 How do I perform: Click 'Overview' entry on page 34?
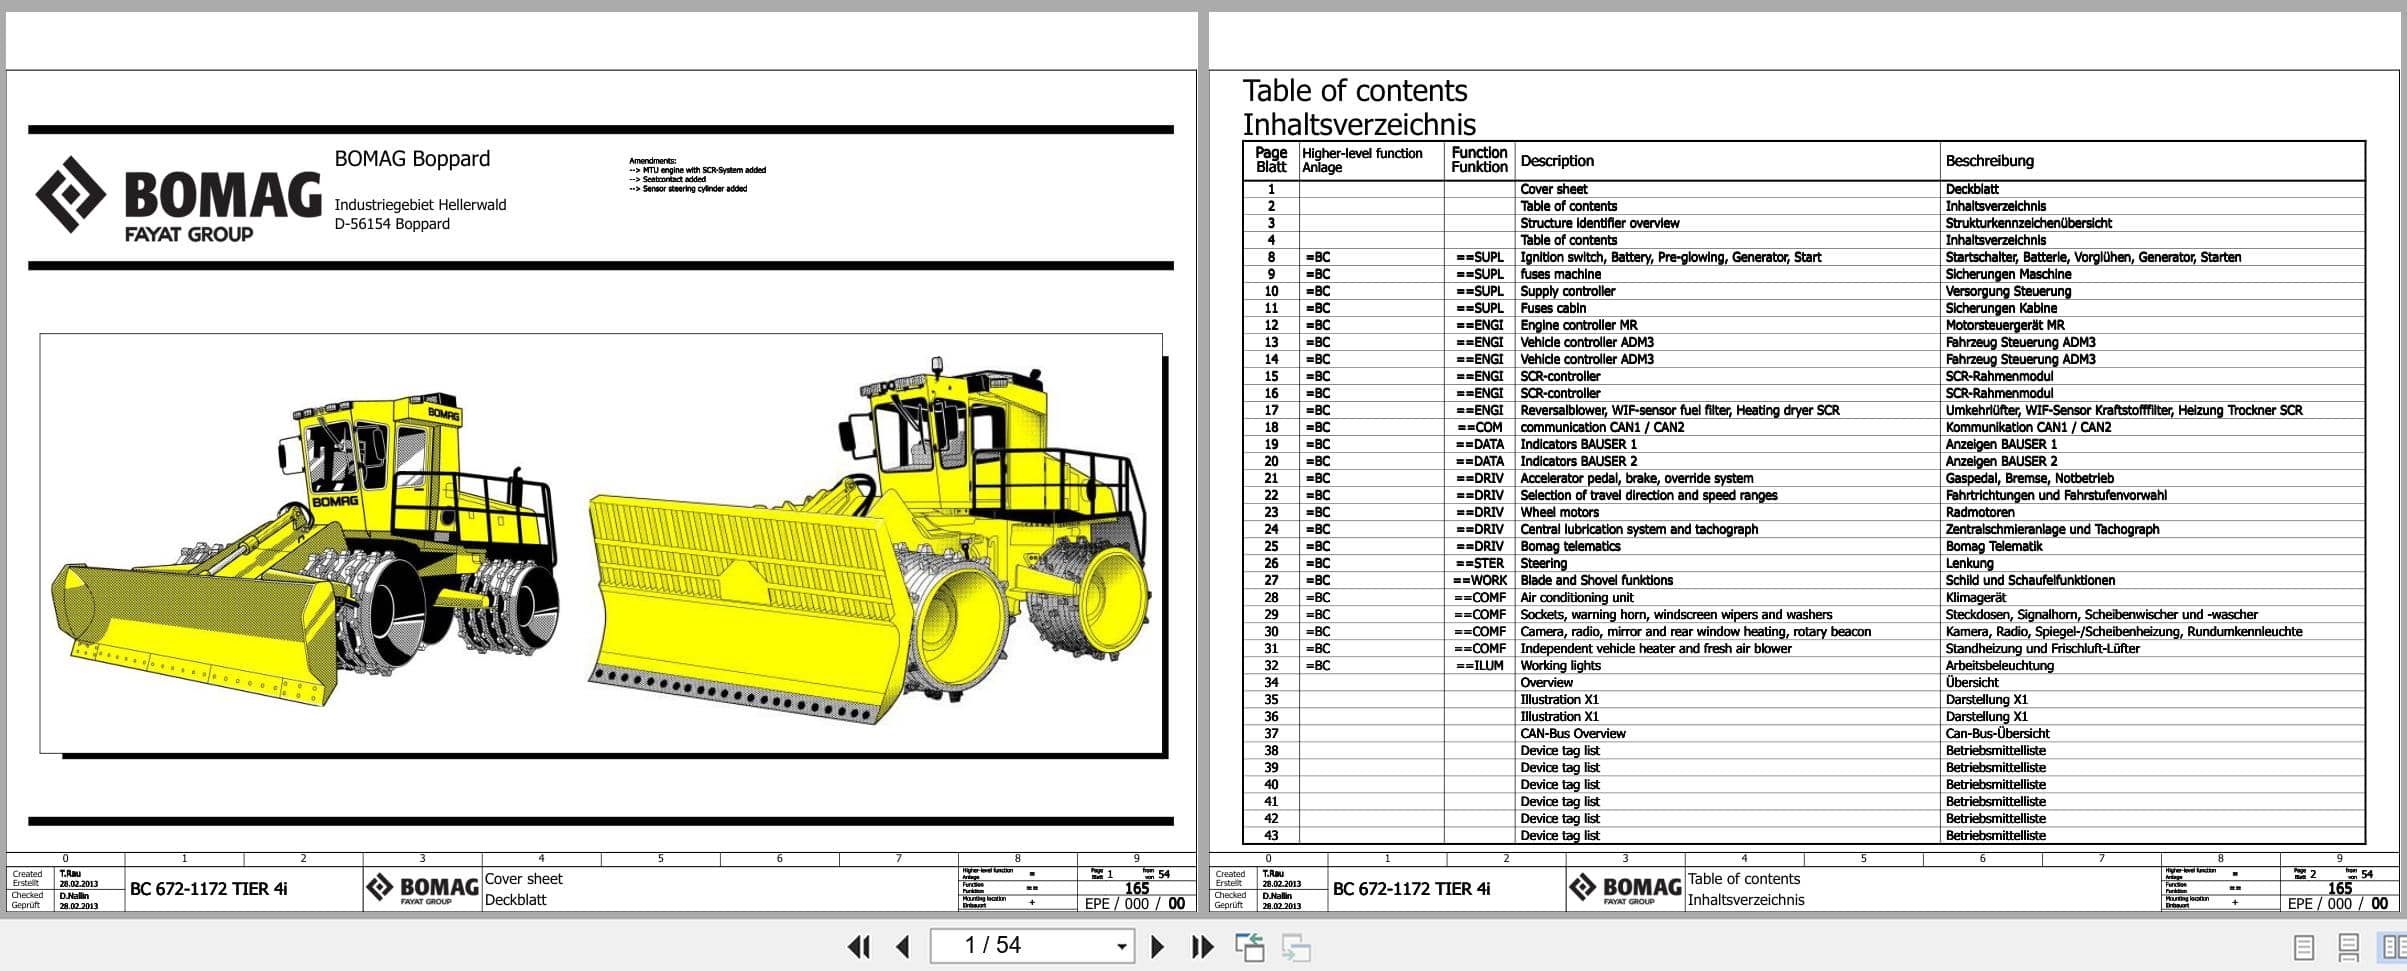click(x=1546, y=682)
